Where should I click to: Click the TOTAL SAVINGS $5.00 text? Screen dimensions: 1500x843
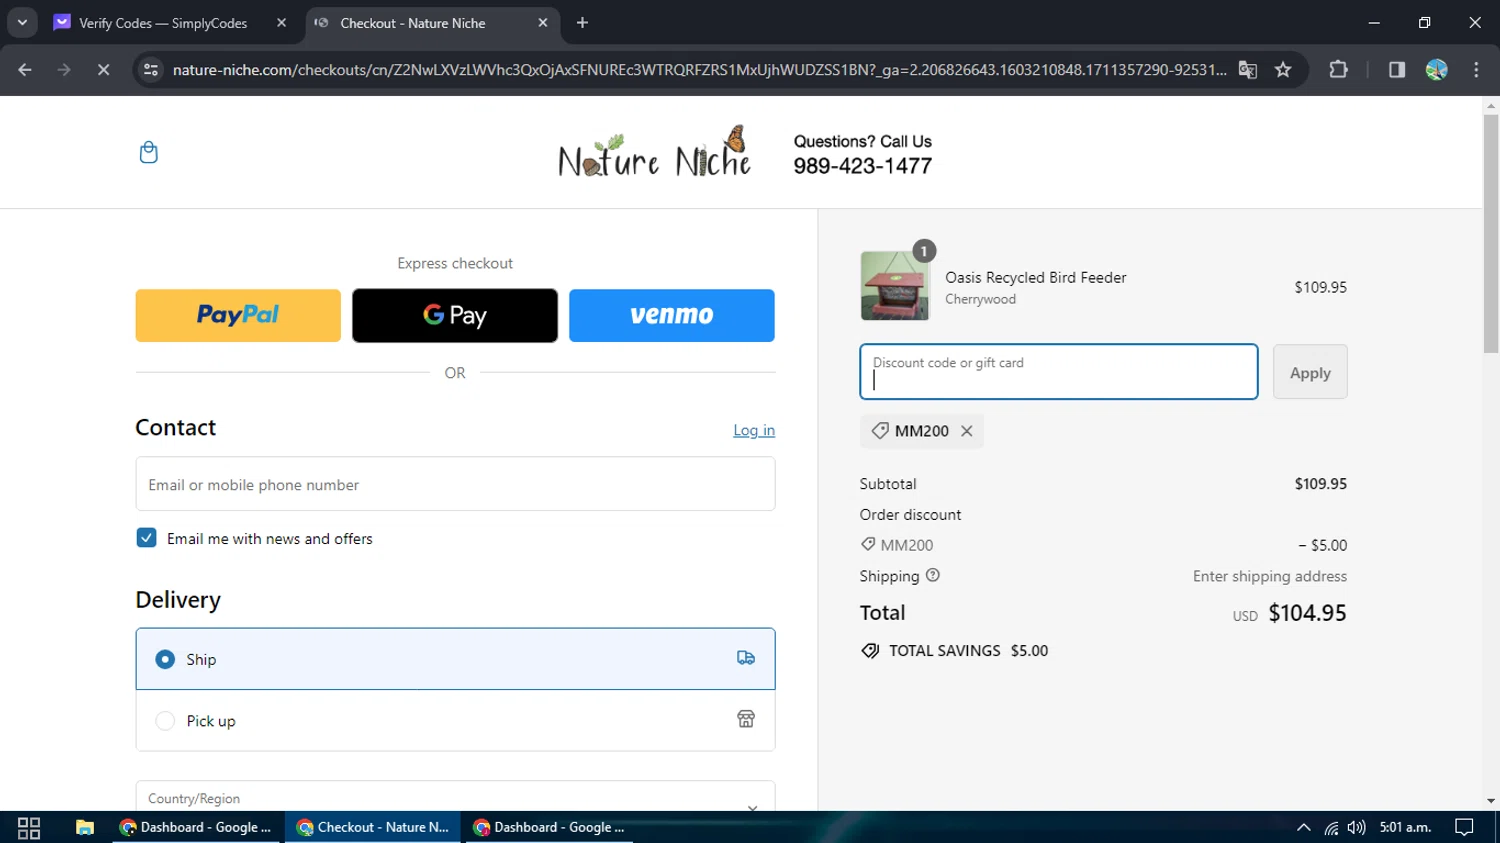pyautogui.click(x=968, y=651)
